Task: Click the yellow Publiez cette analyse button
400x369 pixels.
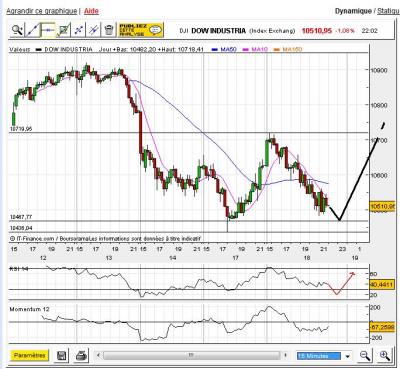Action: [x=141, y=30]
